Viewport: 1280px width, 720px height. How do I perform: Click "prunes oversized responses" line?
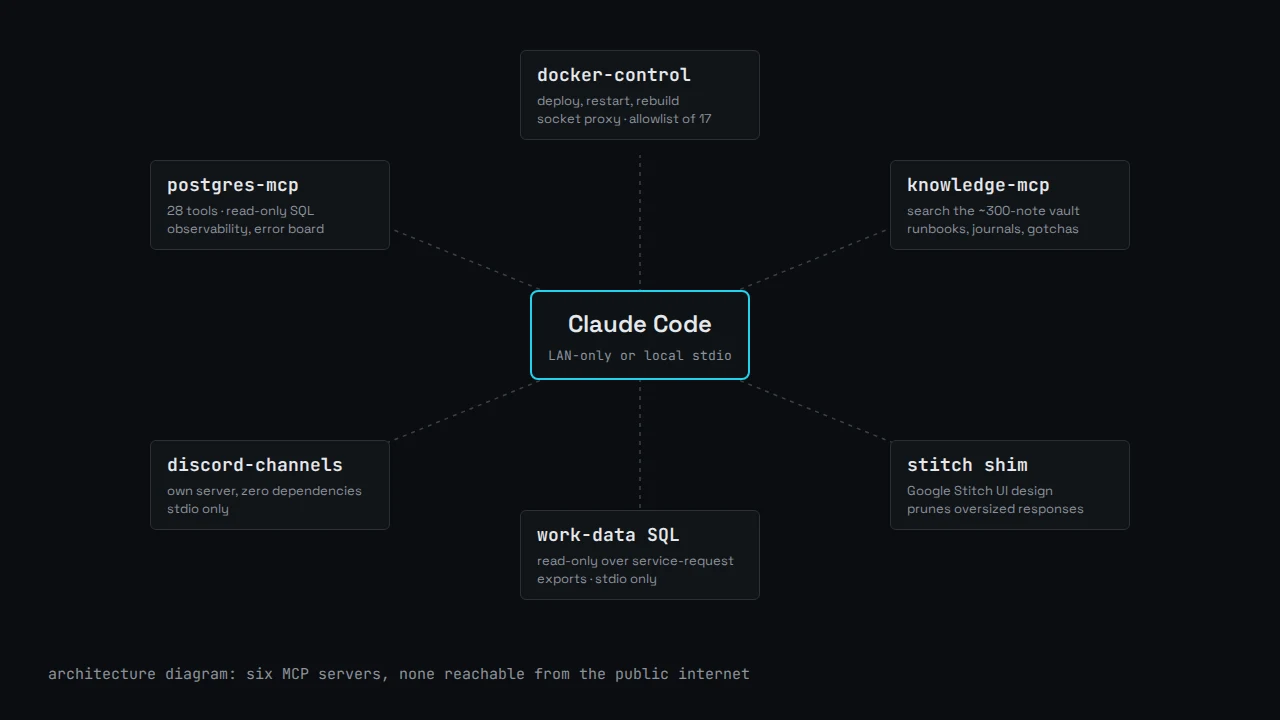[995, 509]
